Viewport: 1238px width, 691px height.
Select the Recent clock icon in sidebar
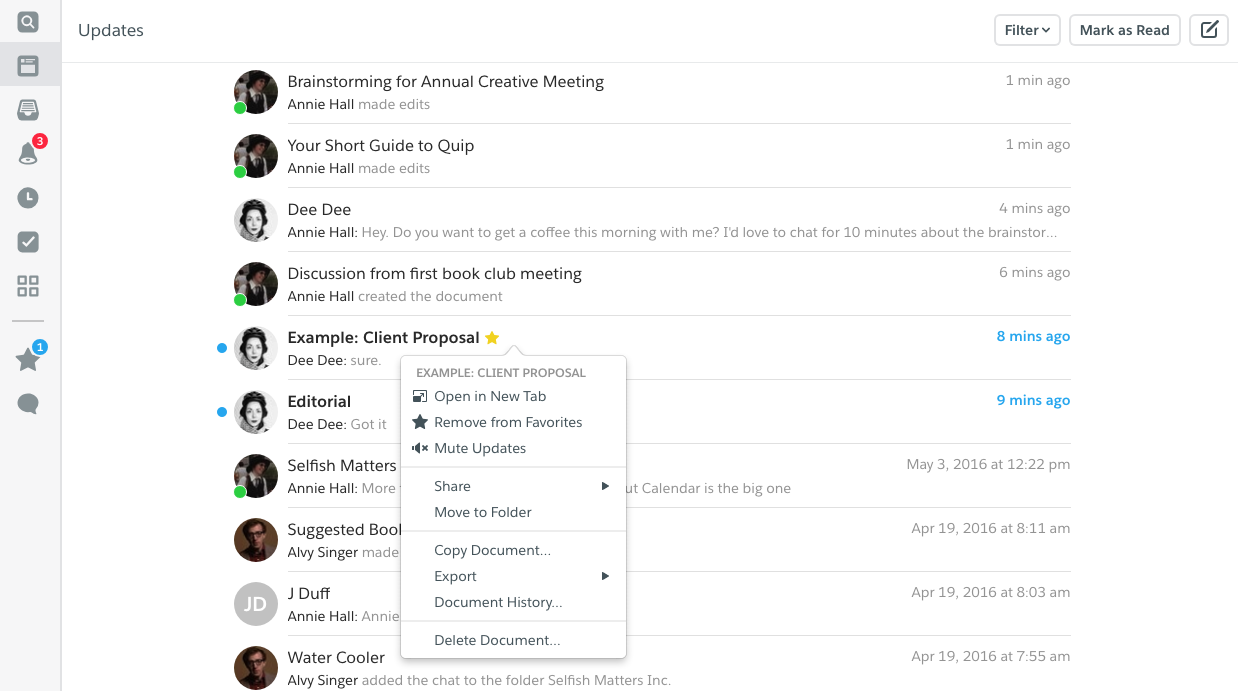pyautogui.click(x=27, y=198)
